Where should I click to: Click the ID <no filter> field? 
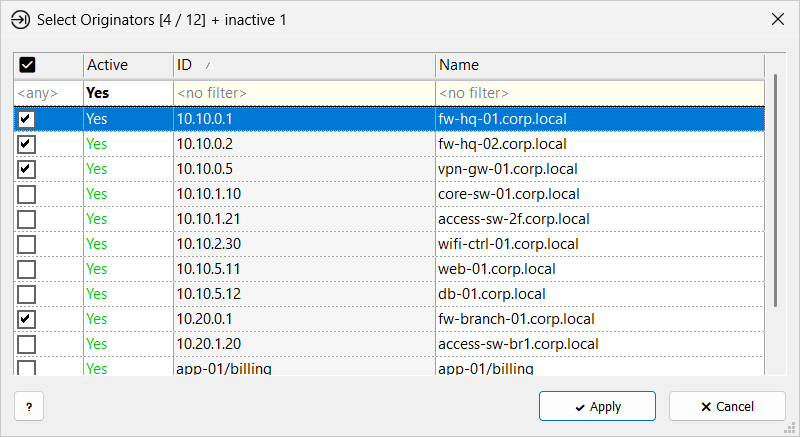pyautogui.click(x=304, y=93)
